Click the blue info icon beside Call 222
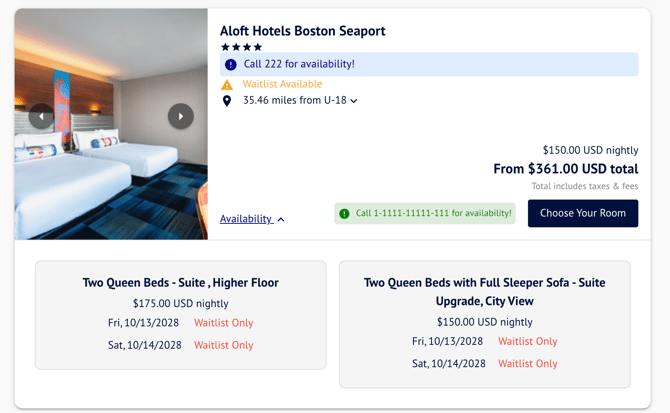The image size is (670, 413). coord(231,65)
